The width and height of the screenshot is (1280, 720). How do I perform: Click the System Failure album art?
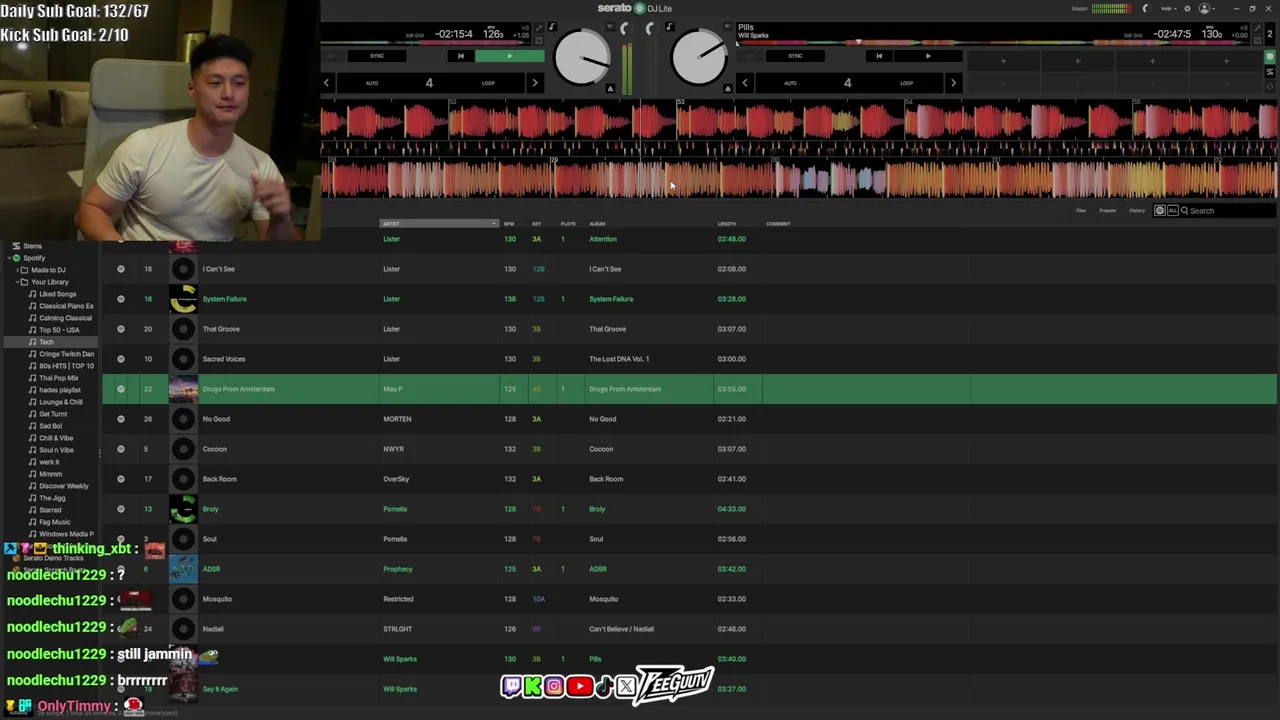pos(183,299)
